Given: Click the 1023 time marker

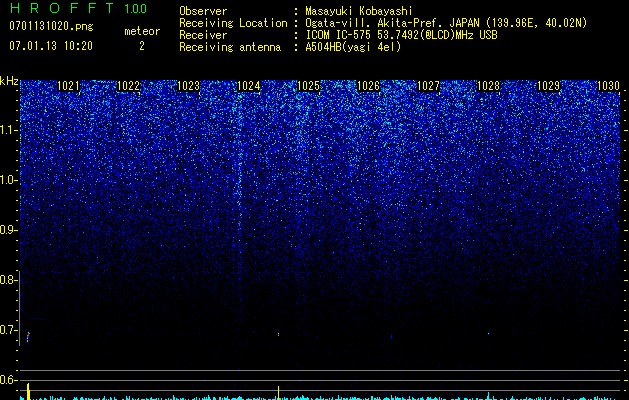Looking at the screenshot, I should pos(188,86).
